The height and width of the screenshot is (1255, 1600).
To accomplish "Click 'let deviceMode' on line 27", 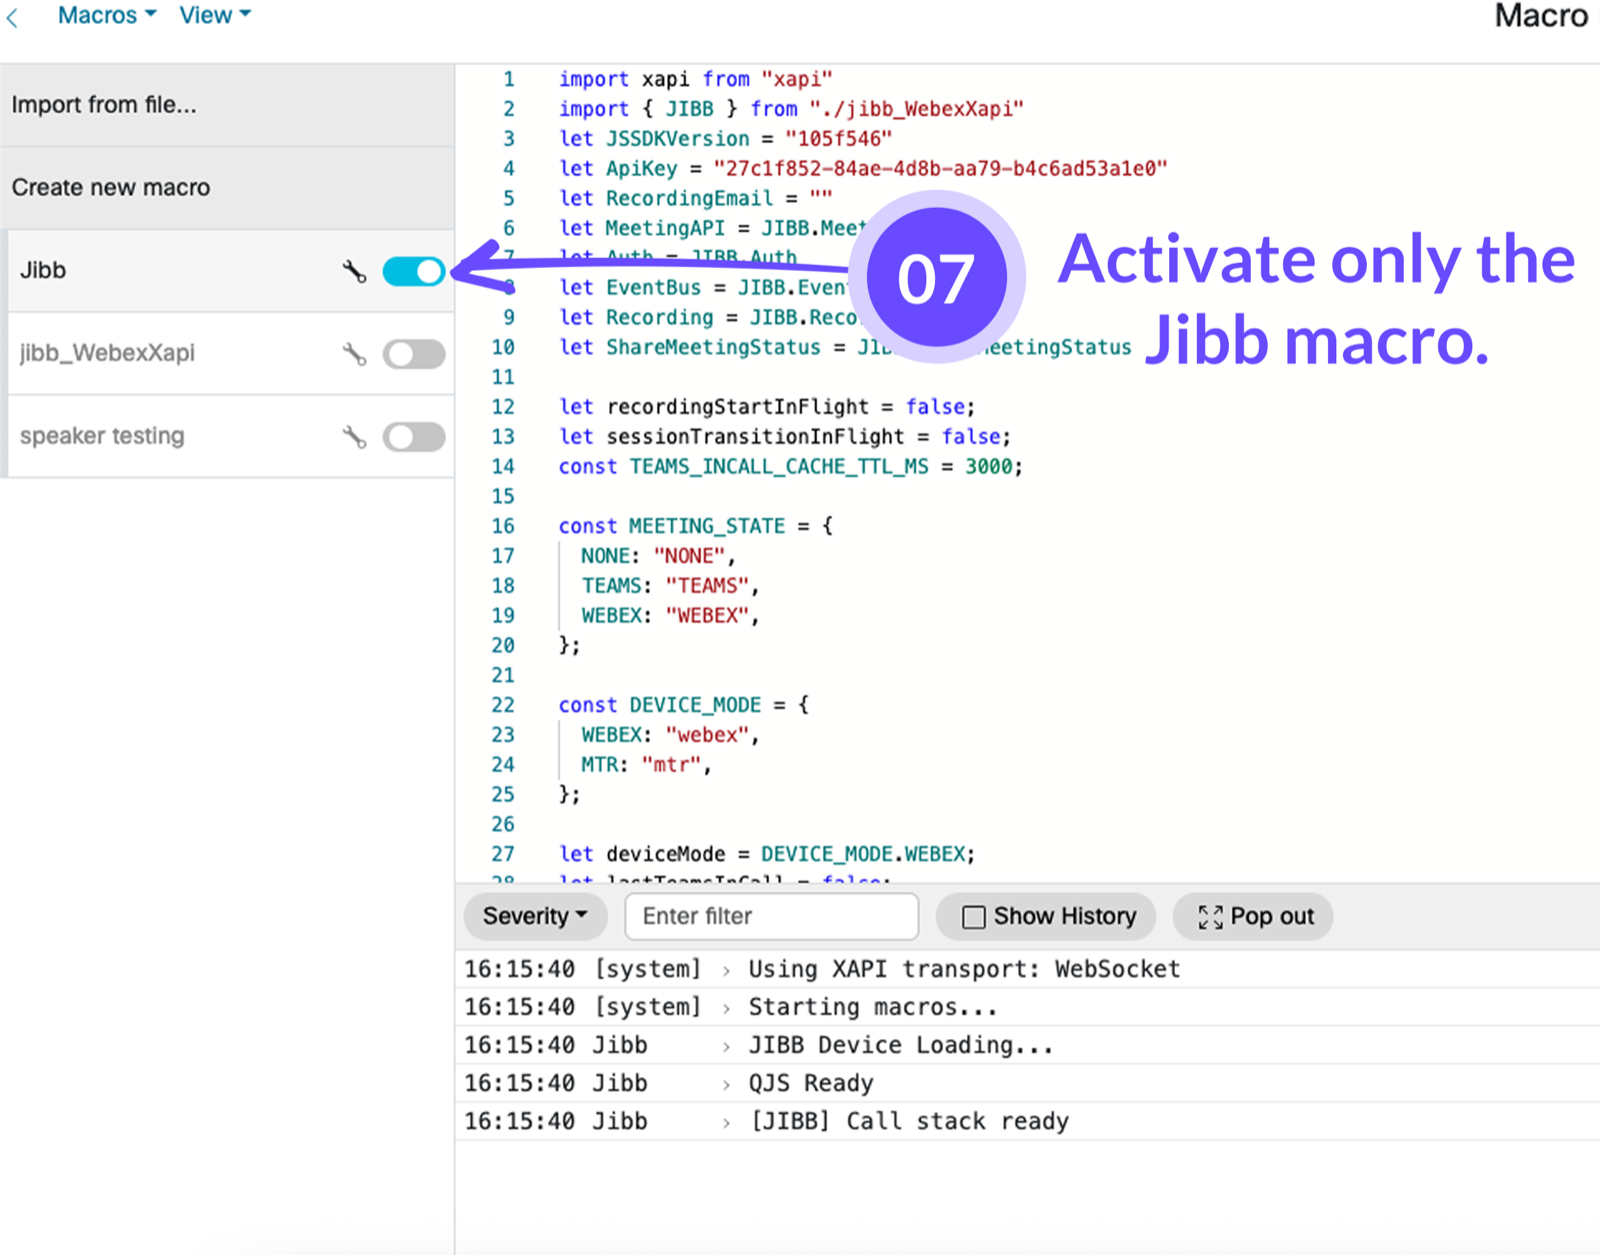I will (642, 854).
